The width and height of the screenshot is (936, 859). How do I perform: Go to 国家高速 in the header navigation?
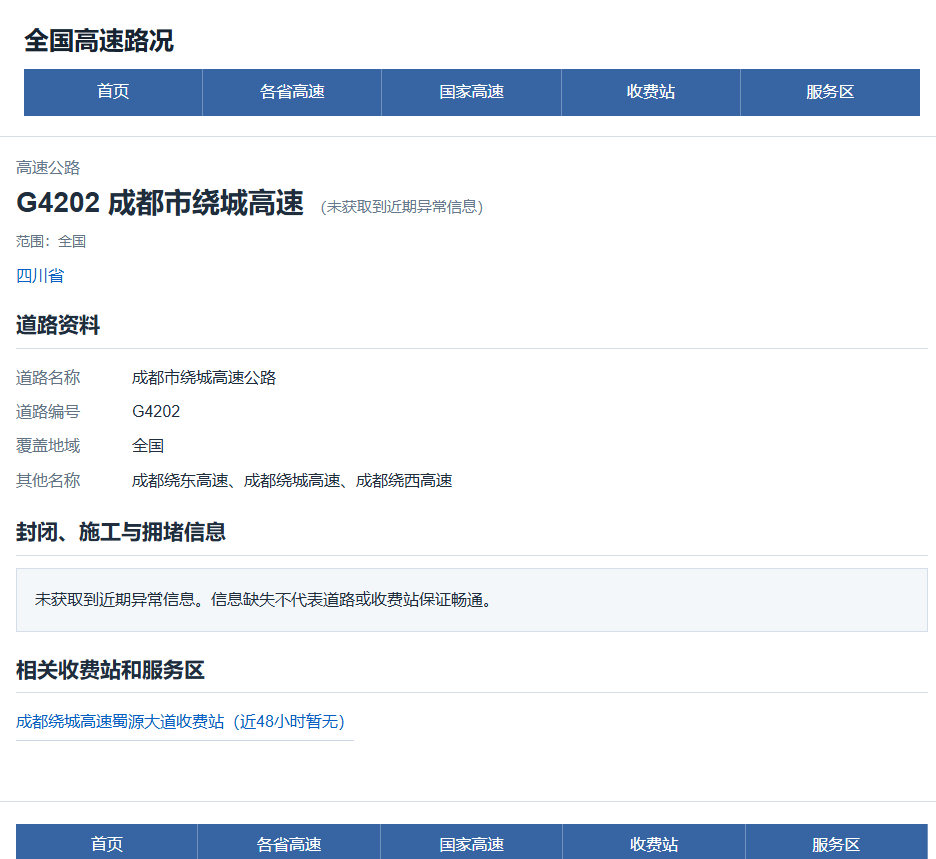pyautogui.click(x=472, y=92)
